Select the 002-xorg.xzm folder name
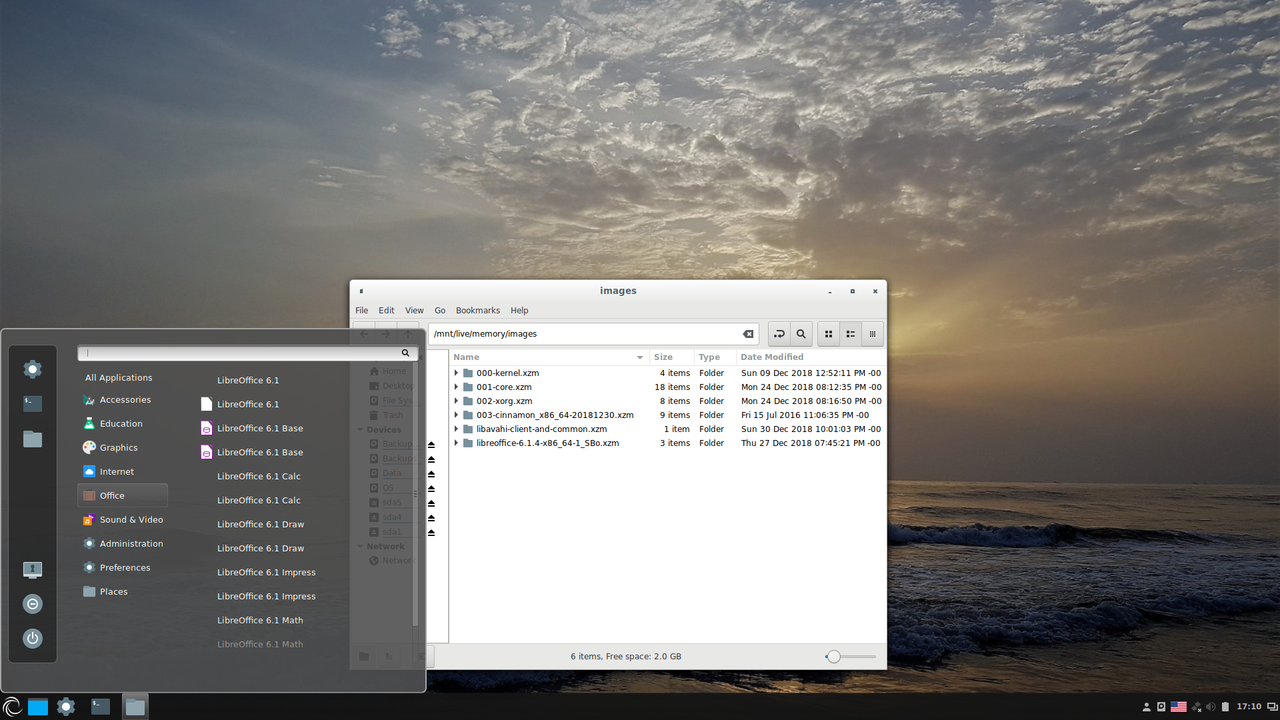 [504, 401]
